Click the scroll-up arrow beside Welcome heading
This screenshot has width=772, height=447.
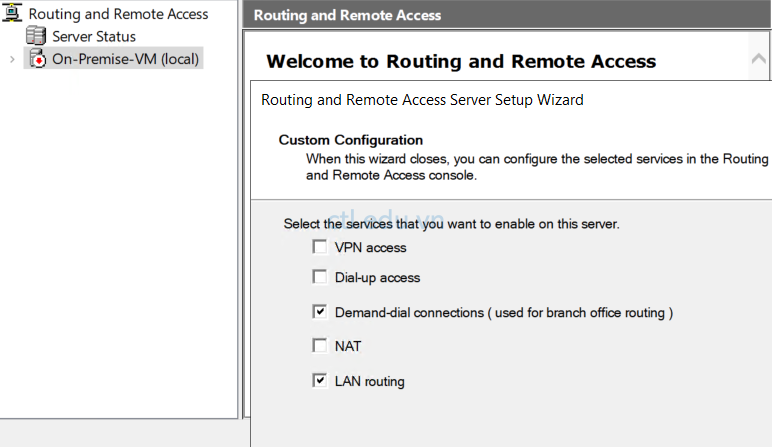pos(759,59)
